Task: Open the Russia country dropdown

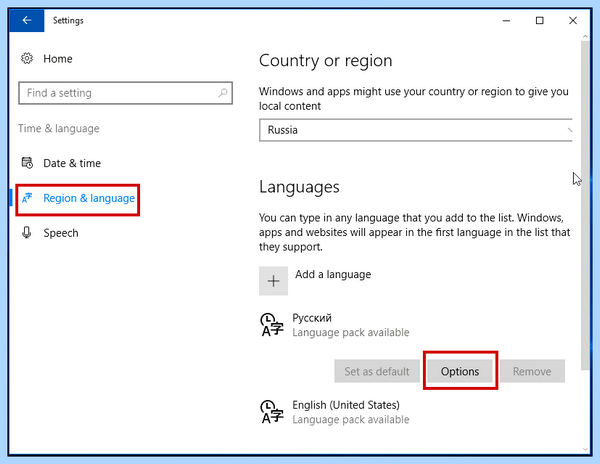Action: [x=416, y=130]
